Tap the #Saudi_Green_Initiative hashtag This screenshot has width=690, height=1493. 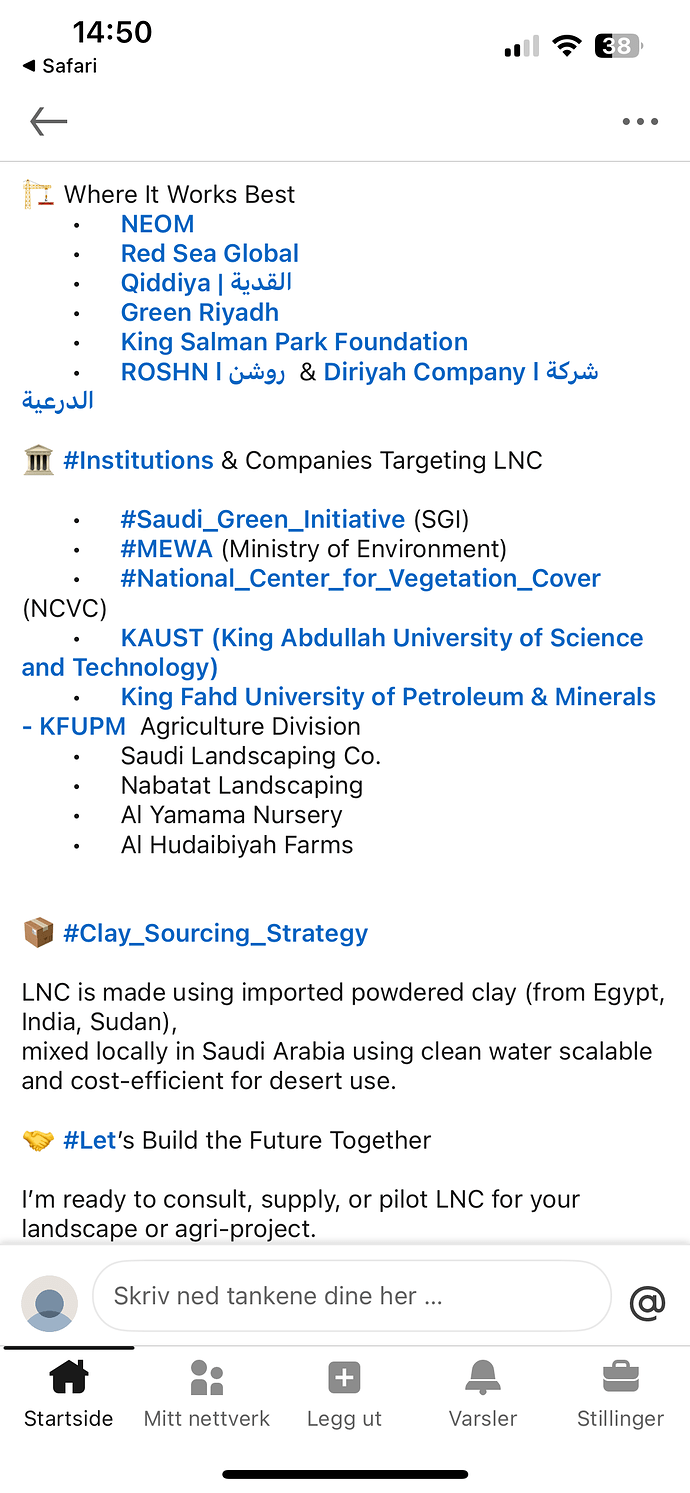click(263, 519)
